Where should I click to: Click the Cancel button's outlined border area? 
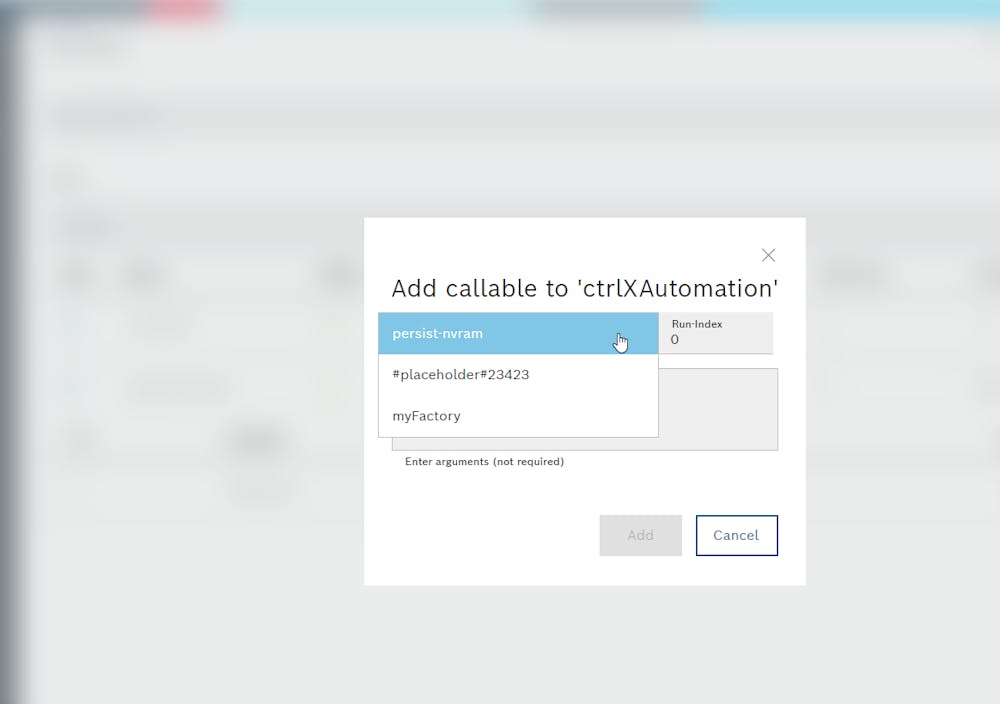(x=737, y=535)
